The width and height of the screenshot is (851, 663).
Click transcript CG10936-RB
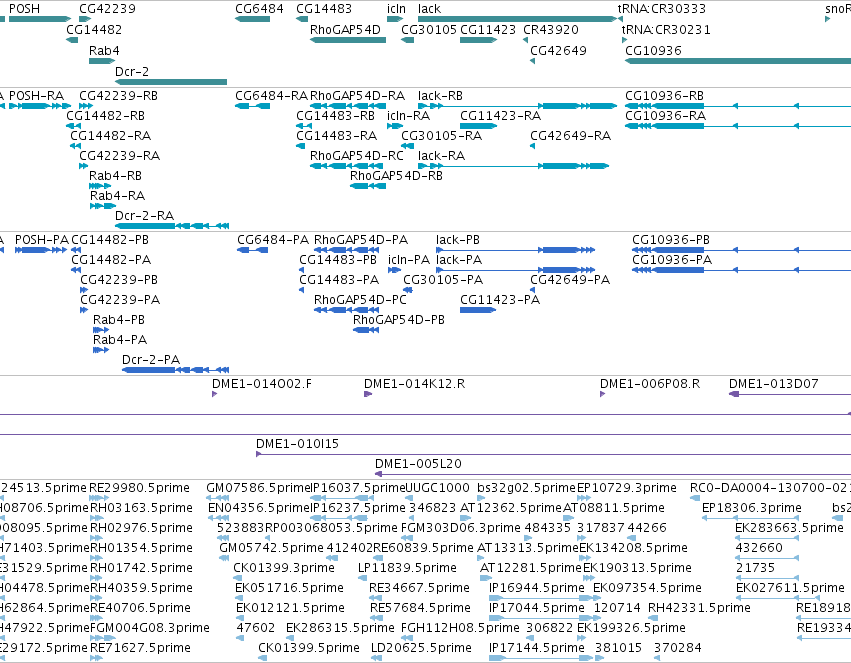click(x=738, y=106)
